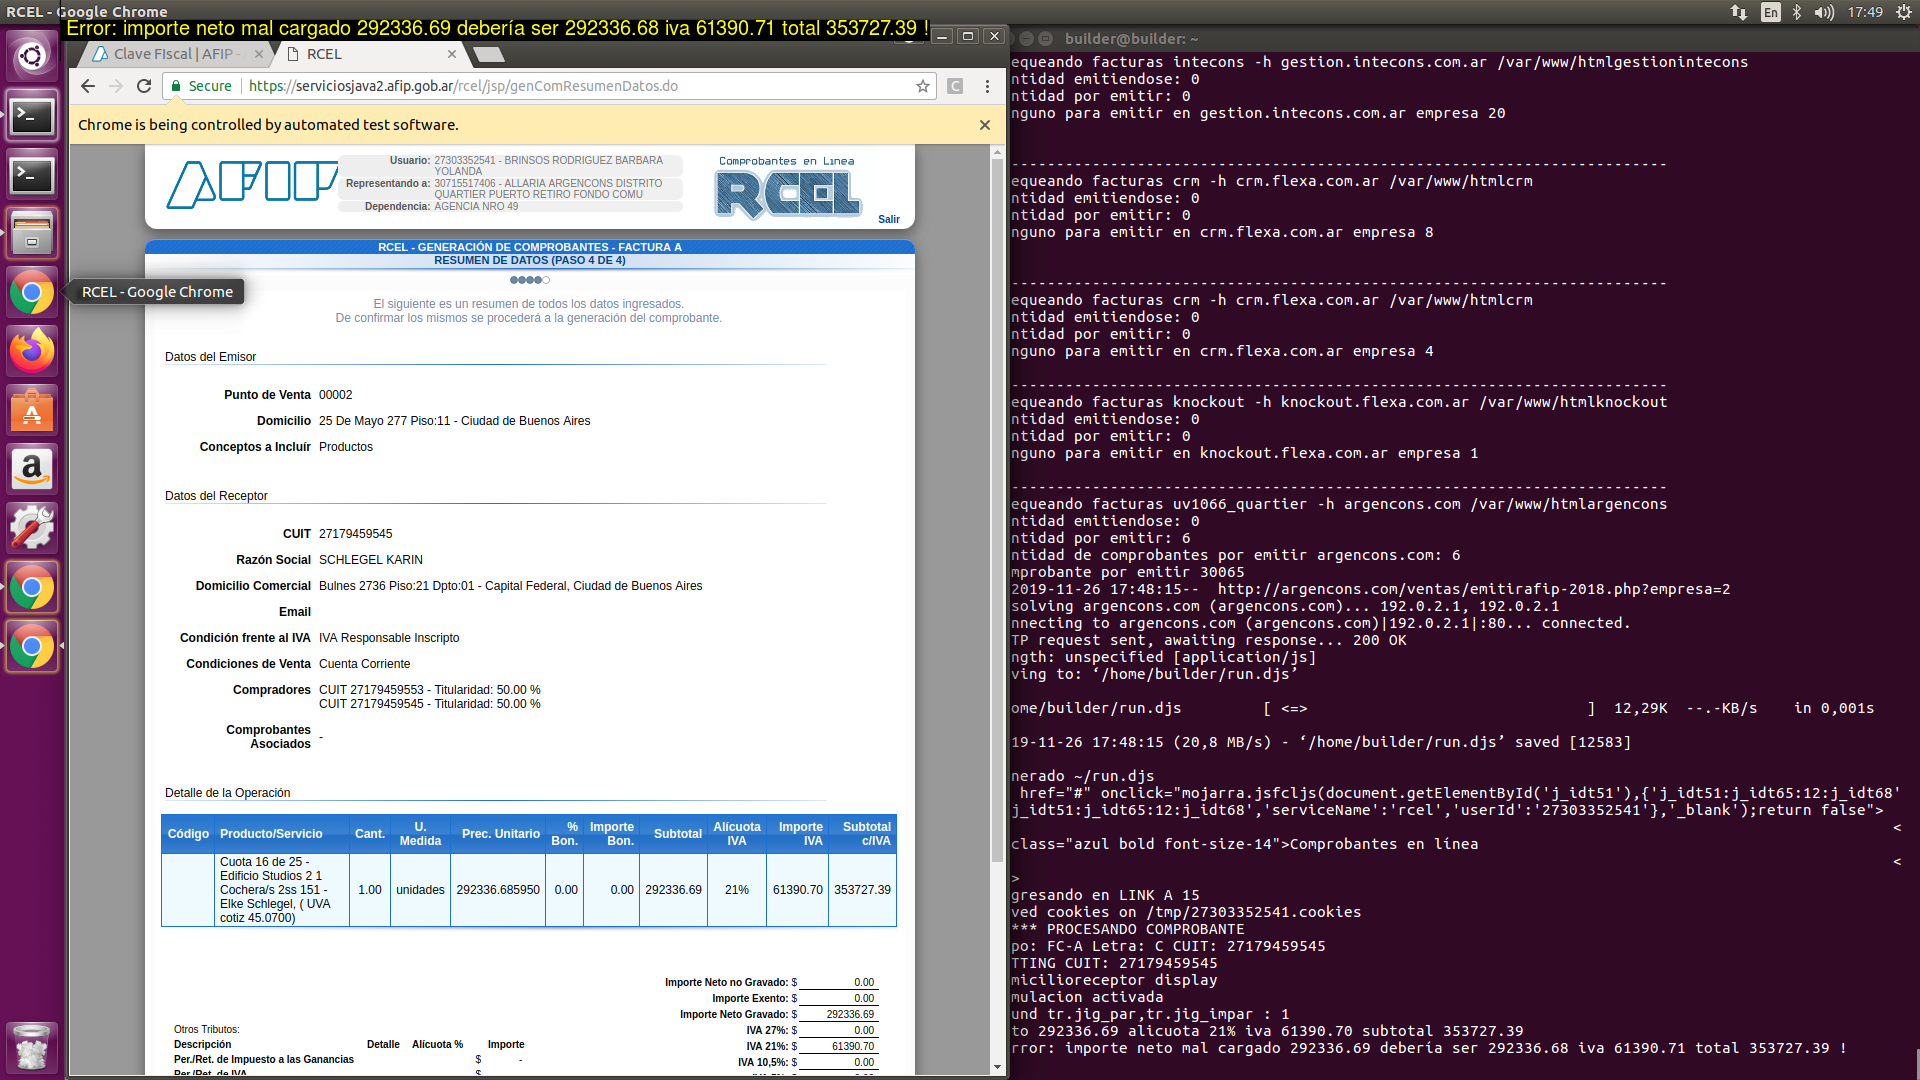The height and width of the screenshot is (1080, 1920).
Task: Click the page vertical scrollbar thumb
Action: 997,510
